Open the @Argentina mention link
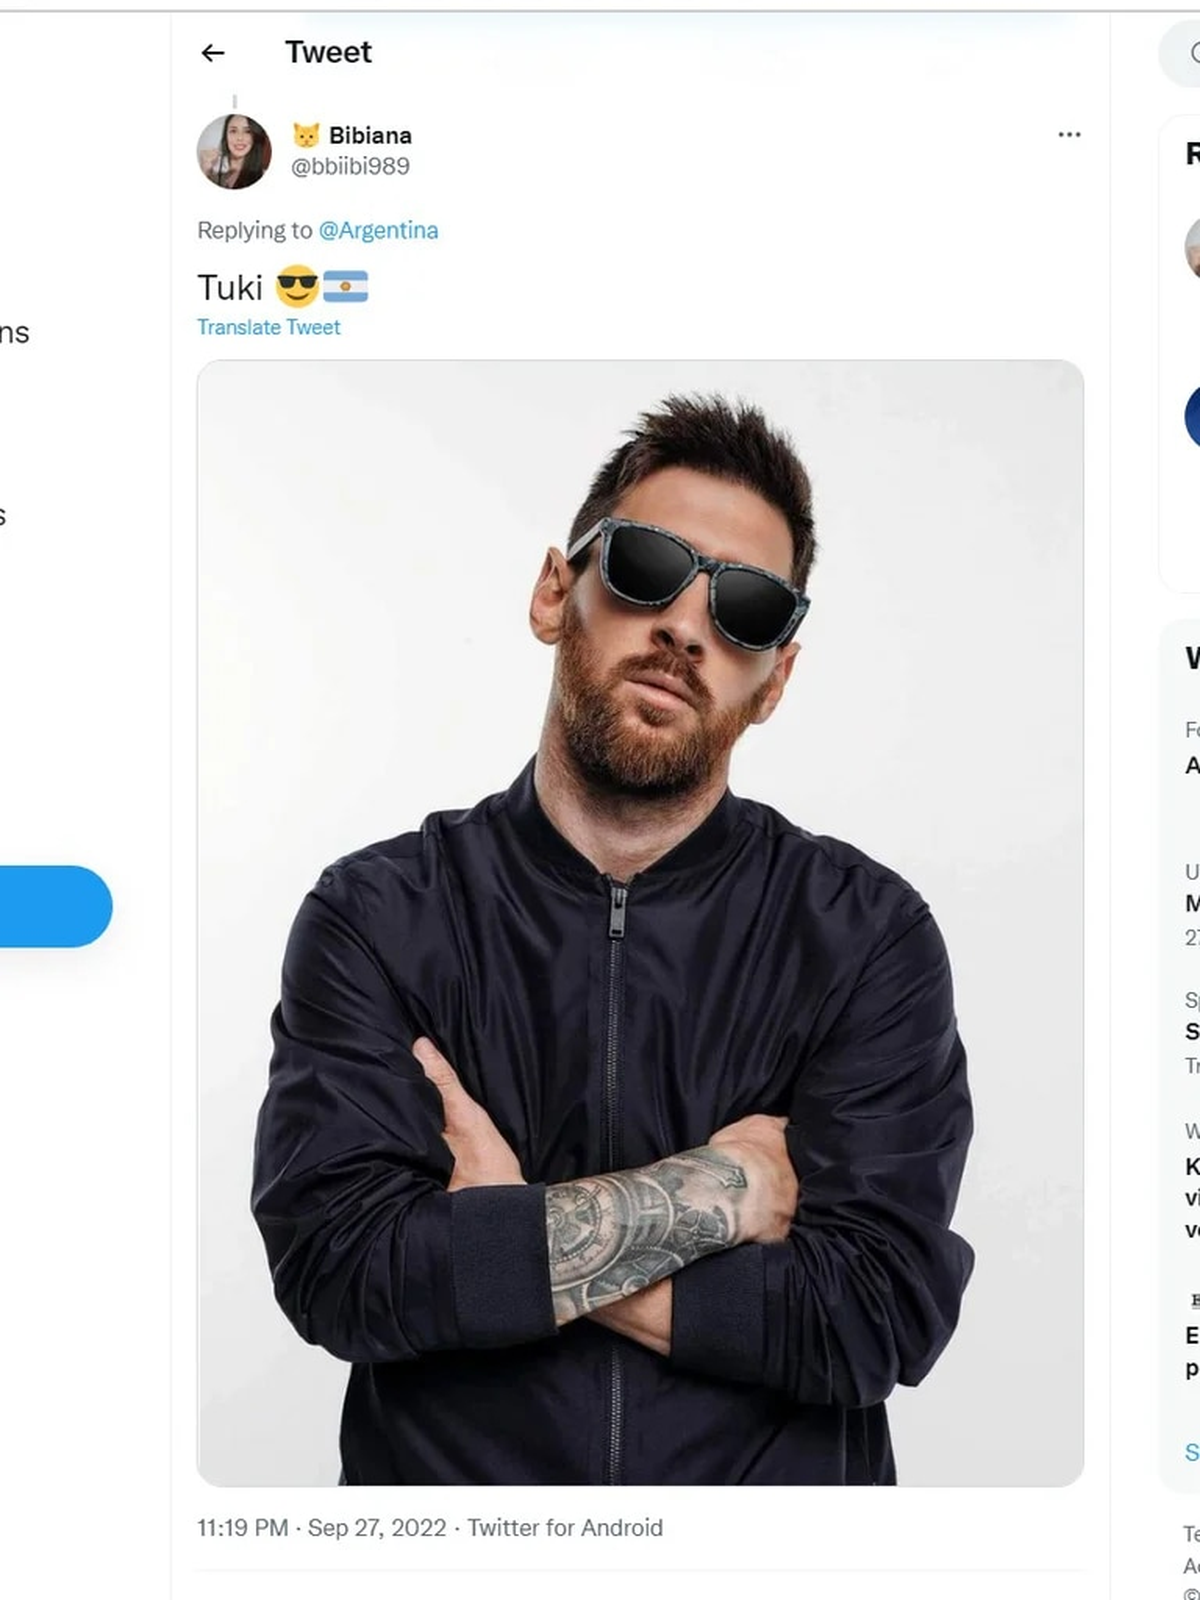This screenshot has width=1200, height=1600. pyautogui.click(x=378, y=231)
